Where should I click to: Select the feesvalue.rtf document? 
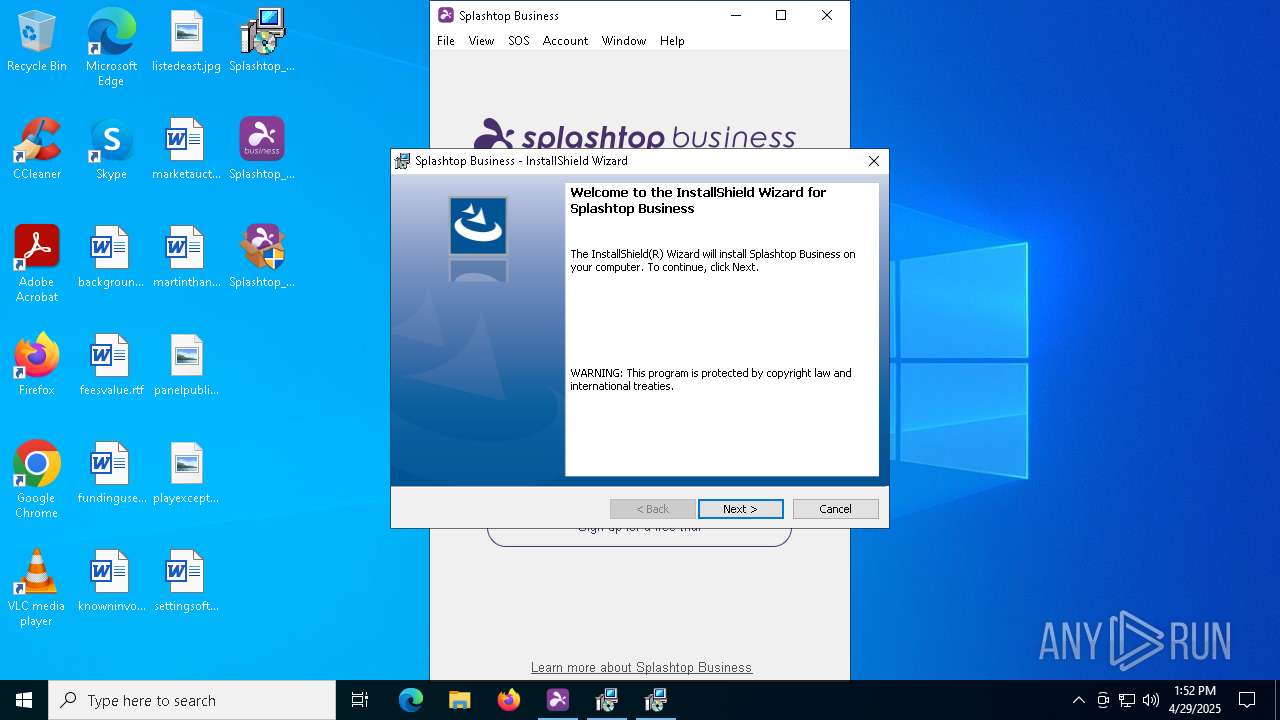click(x=111, y=366)
